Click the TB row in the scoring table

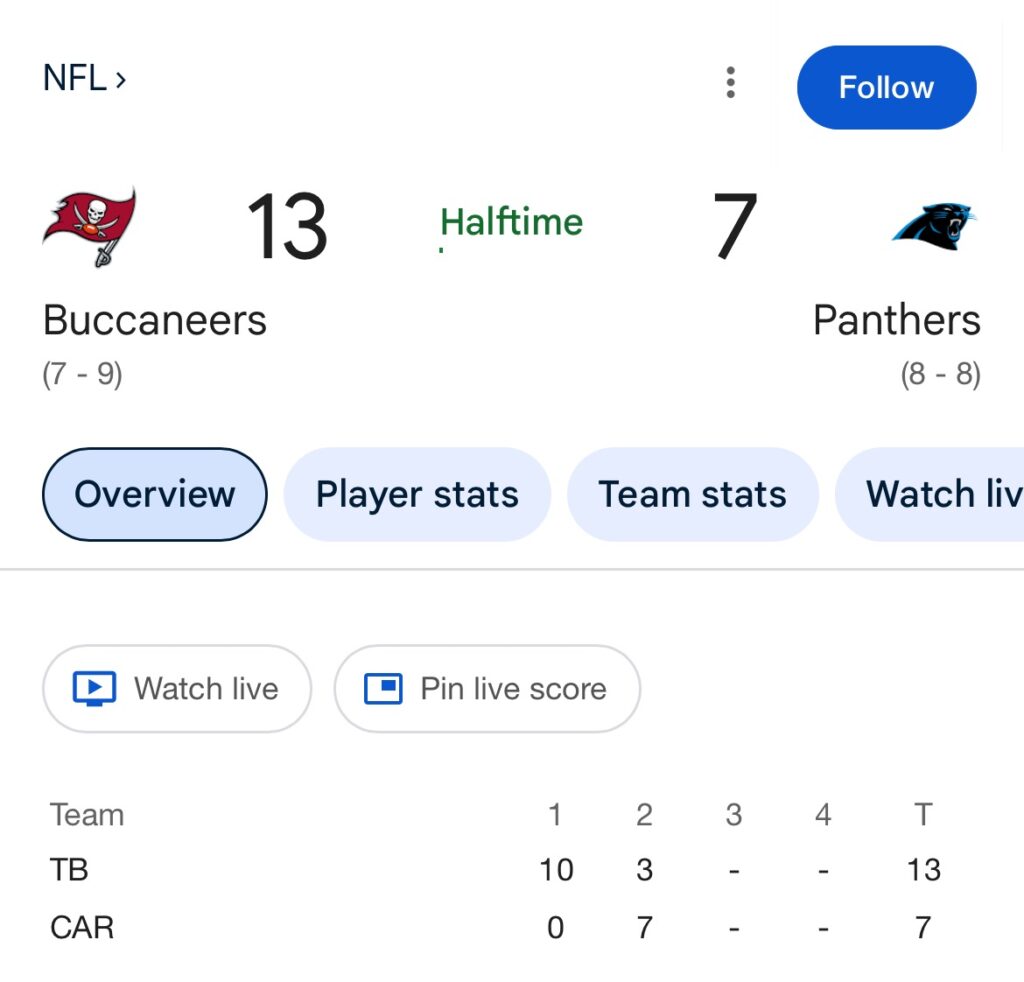[70, 870]
